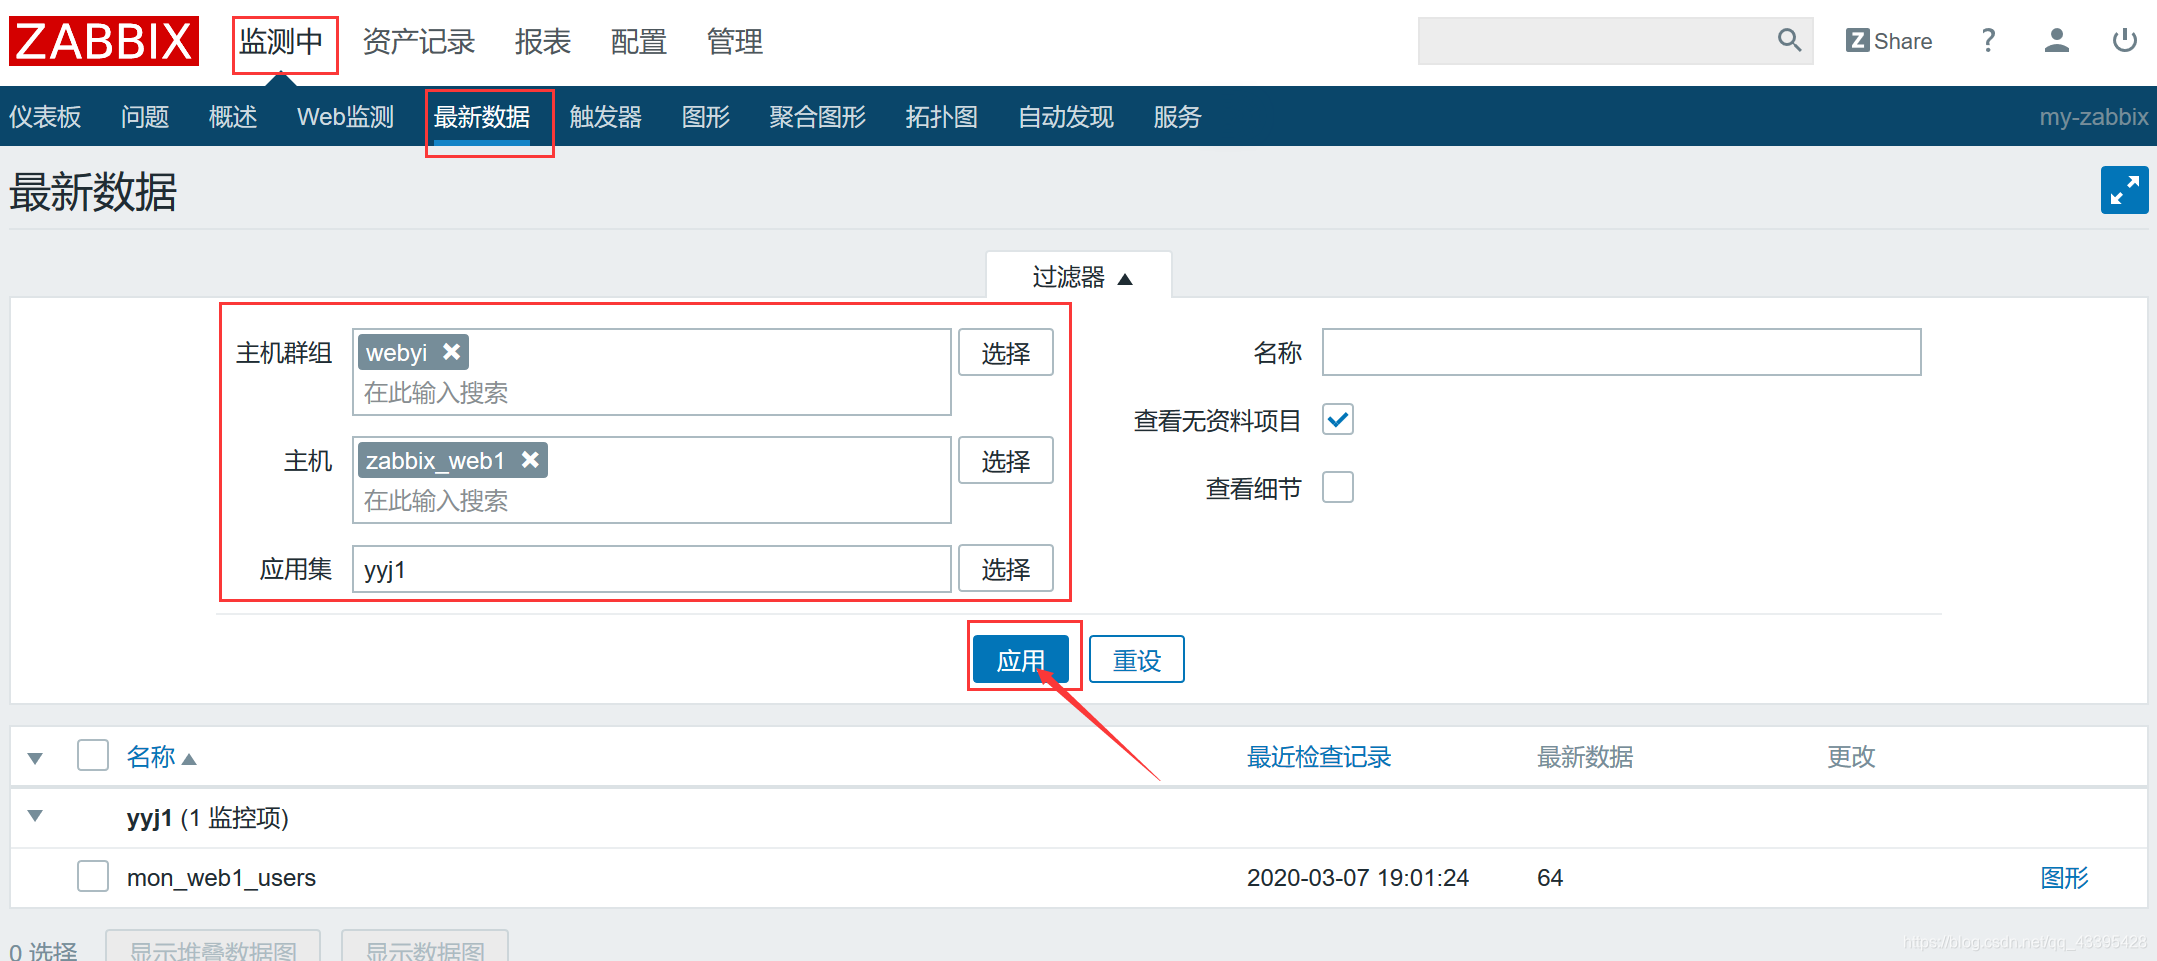Click the search magnifier icon
Screen dimensions: 2157x961
coord(1789,40)
